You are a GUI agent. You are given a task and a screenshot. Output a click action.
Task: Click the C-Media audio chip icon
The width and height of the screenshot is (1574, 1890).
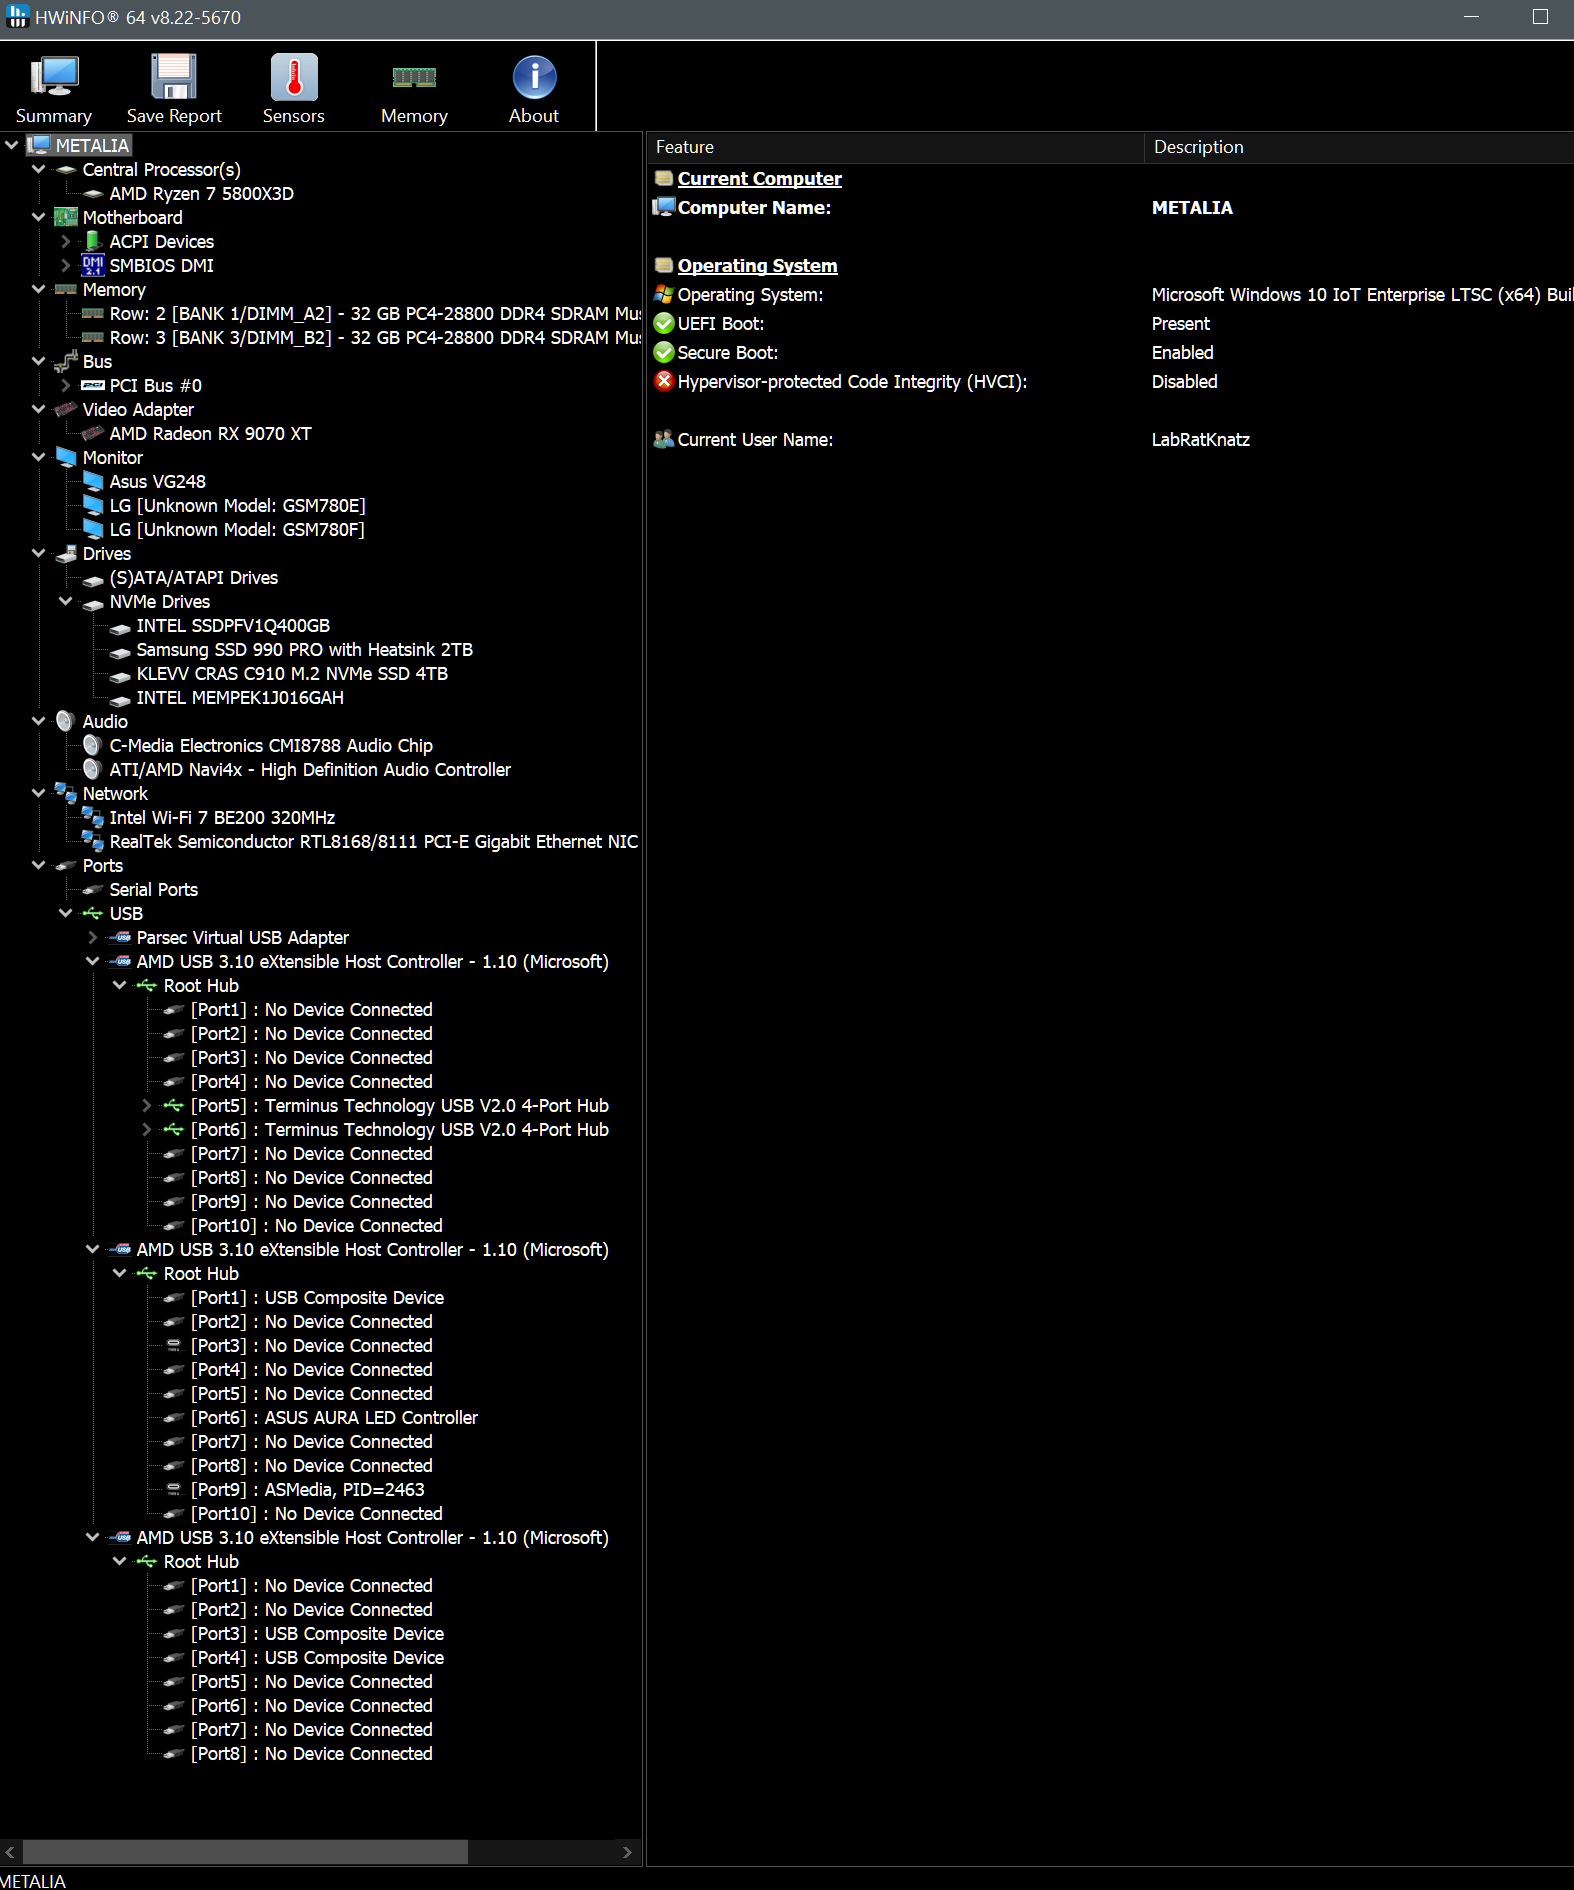click(x=93, y=745)
